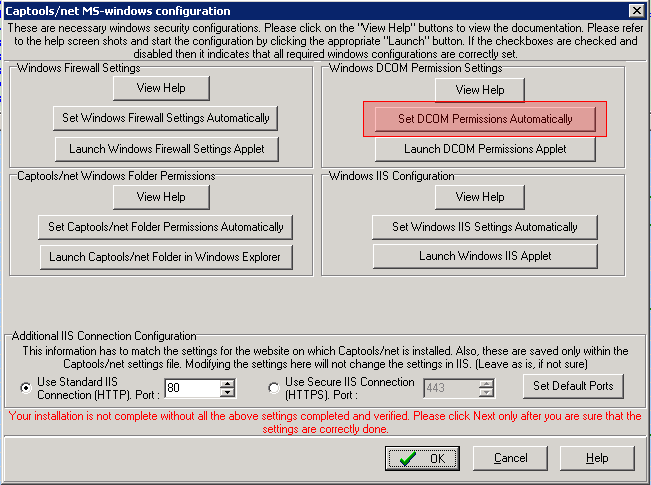The height and width of the screenshot is (485, 651).
Task: Click the Cancel button
Action: click(x=510, y=458)
